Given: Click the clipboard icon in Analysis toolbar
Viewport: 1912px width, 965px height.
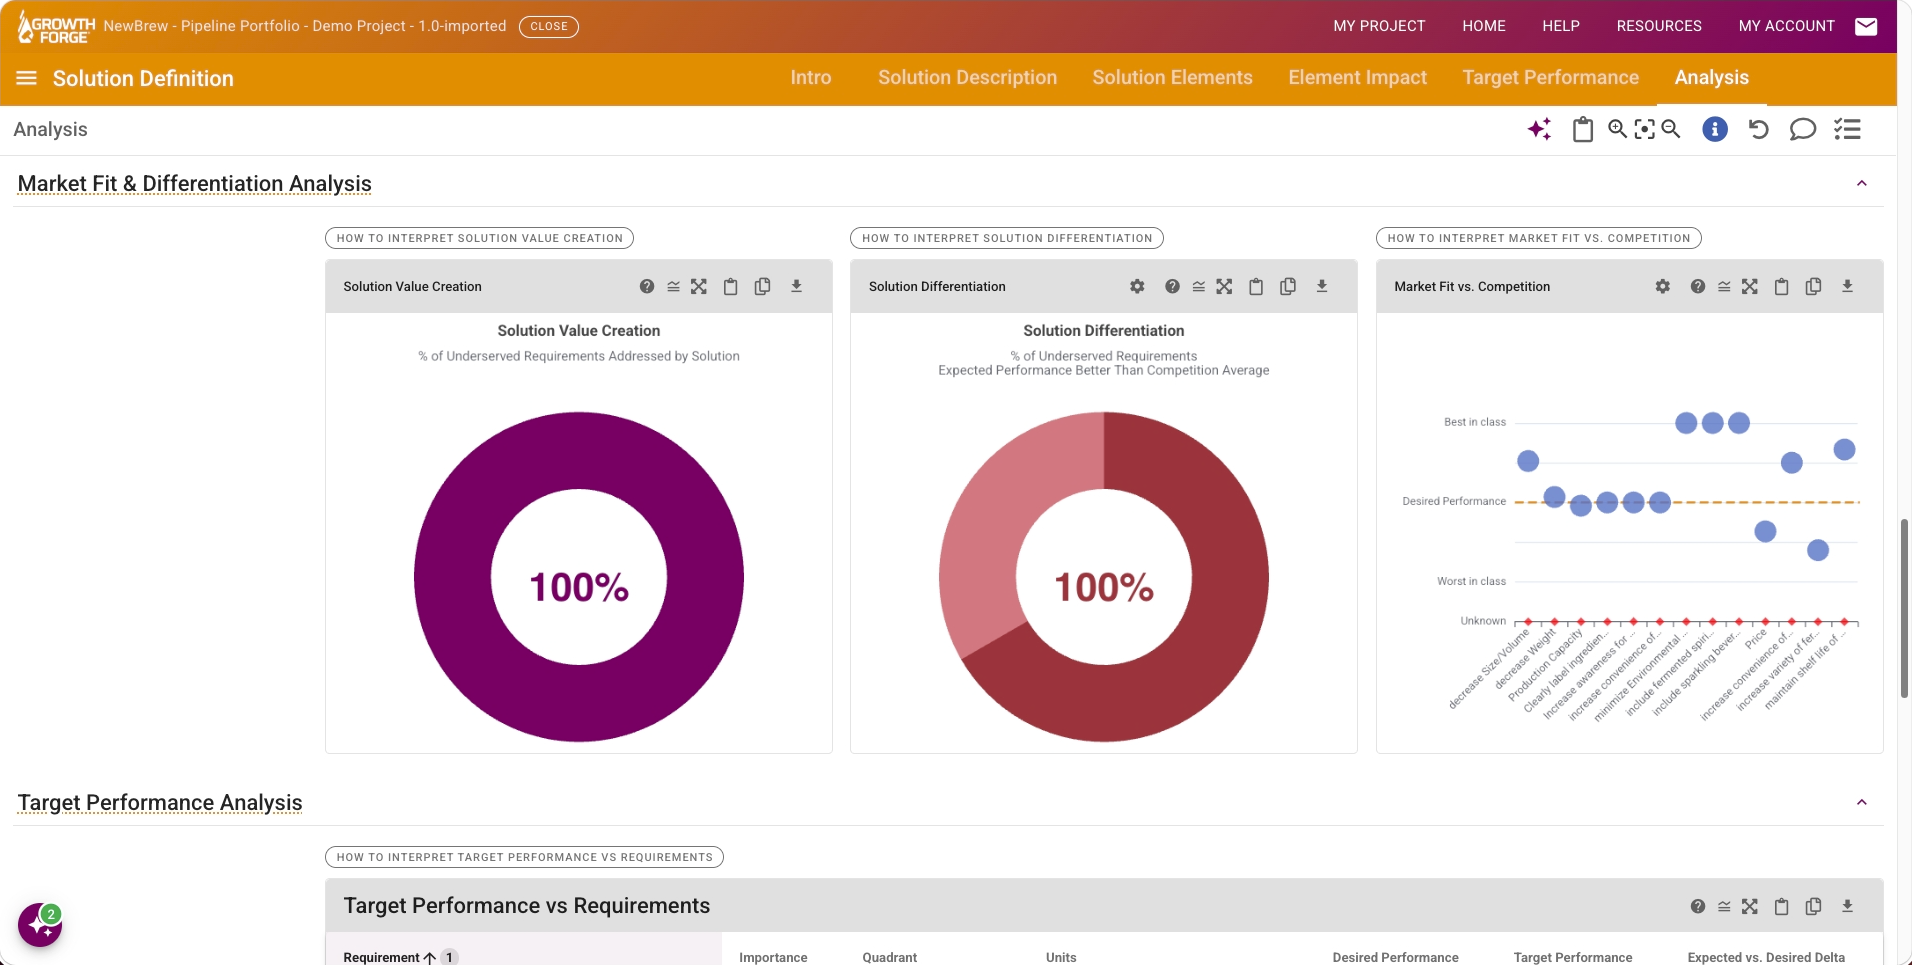Looking at the screenshot, I should coord(1583,129).
